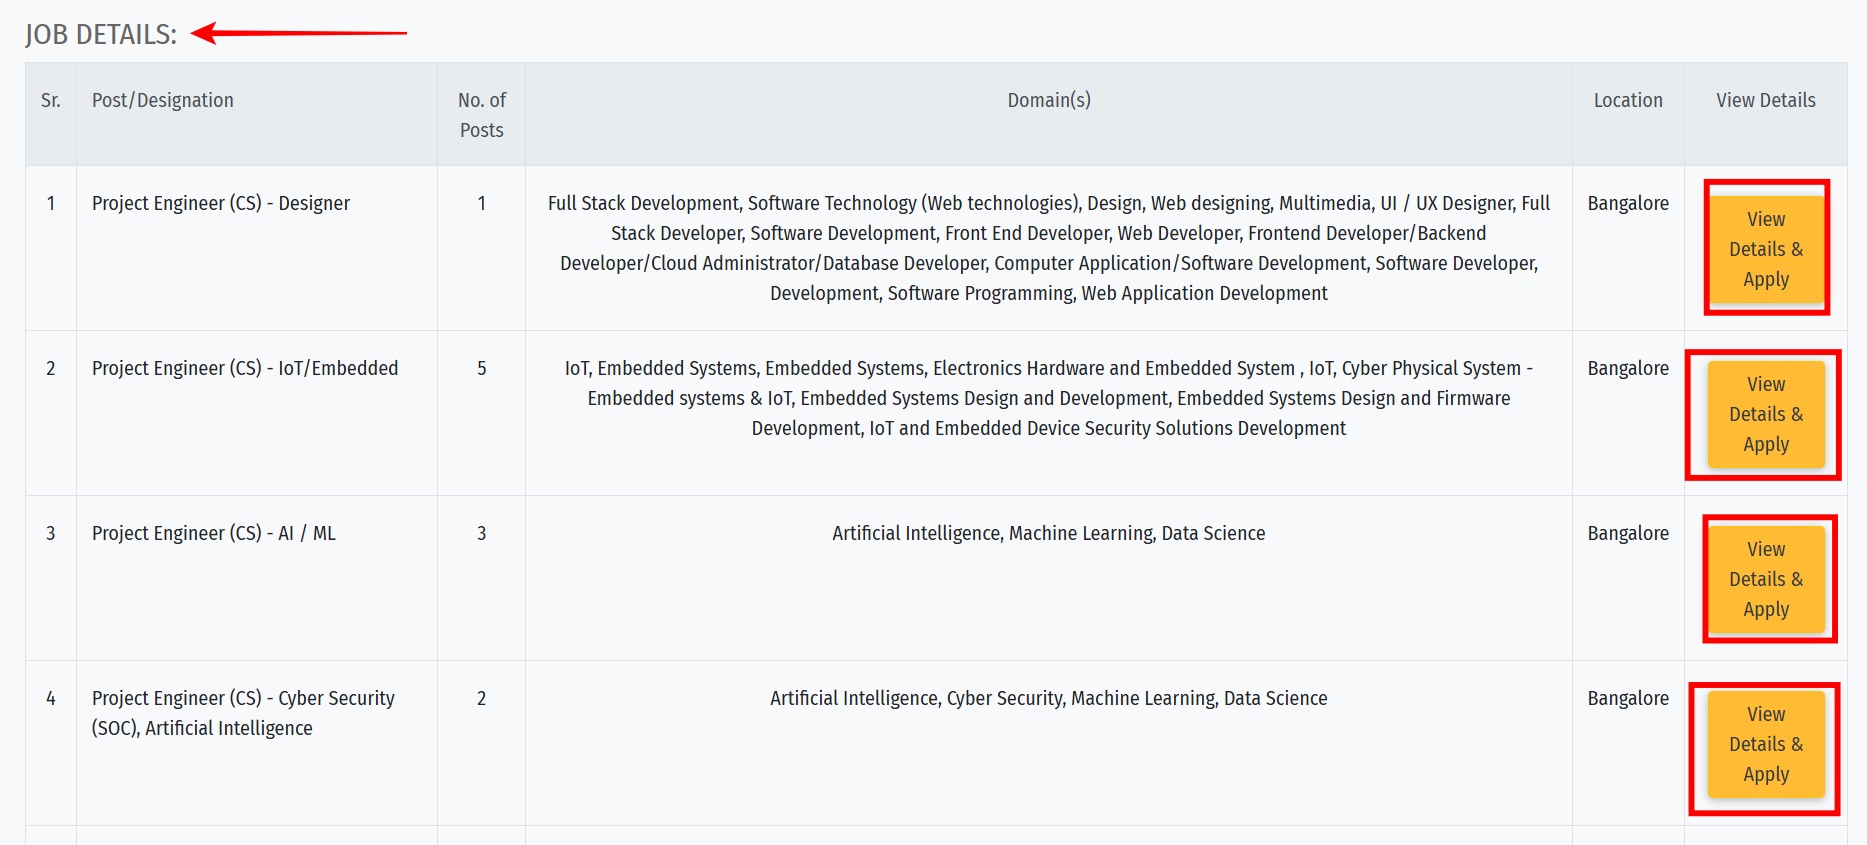
Task: Click the red arrow beside JOB DETAILS
Action: (299, 33)
